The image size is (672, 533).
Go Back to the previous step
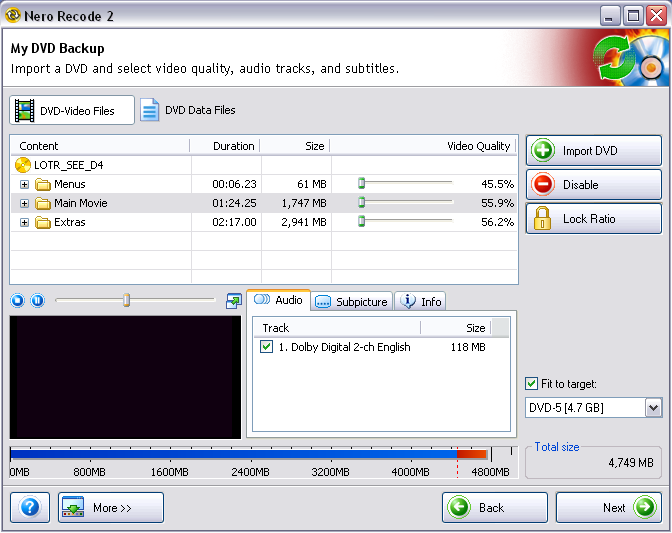coord(495,507)
